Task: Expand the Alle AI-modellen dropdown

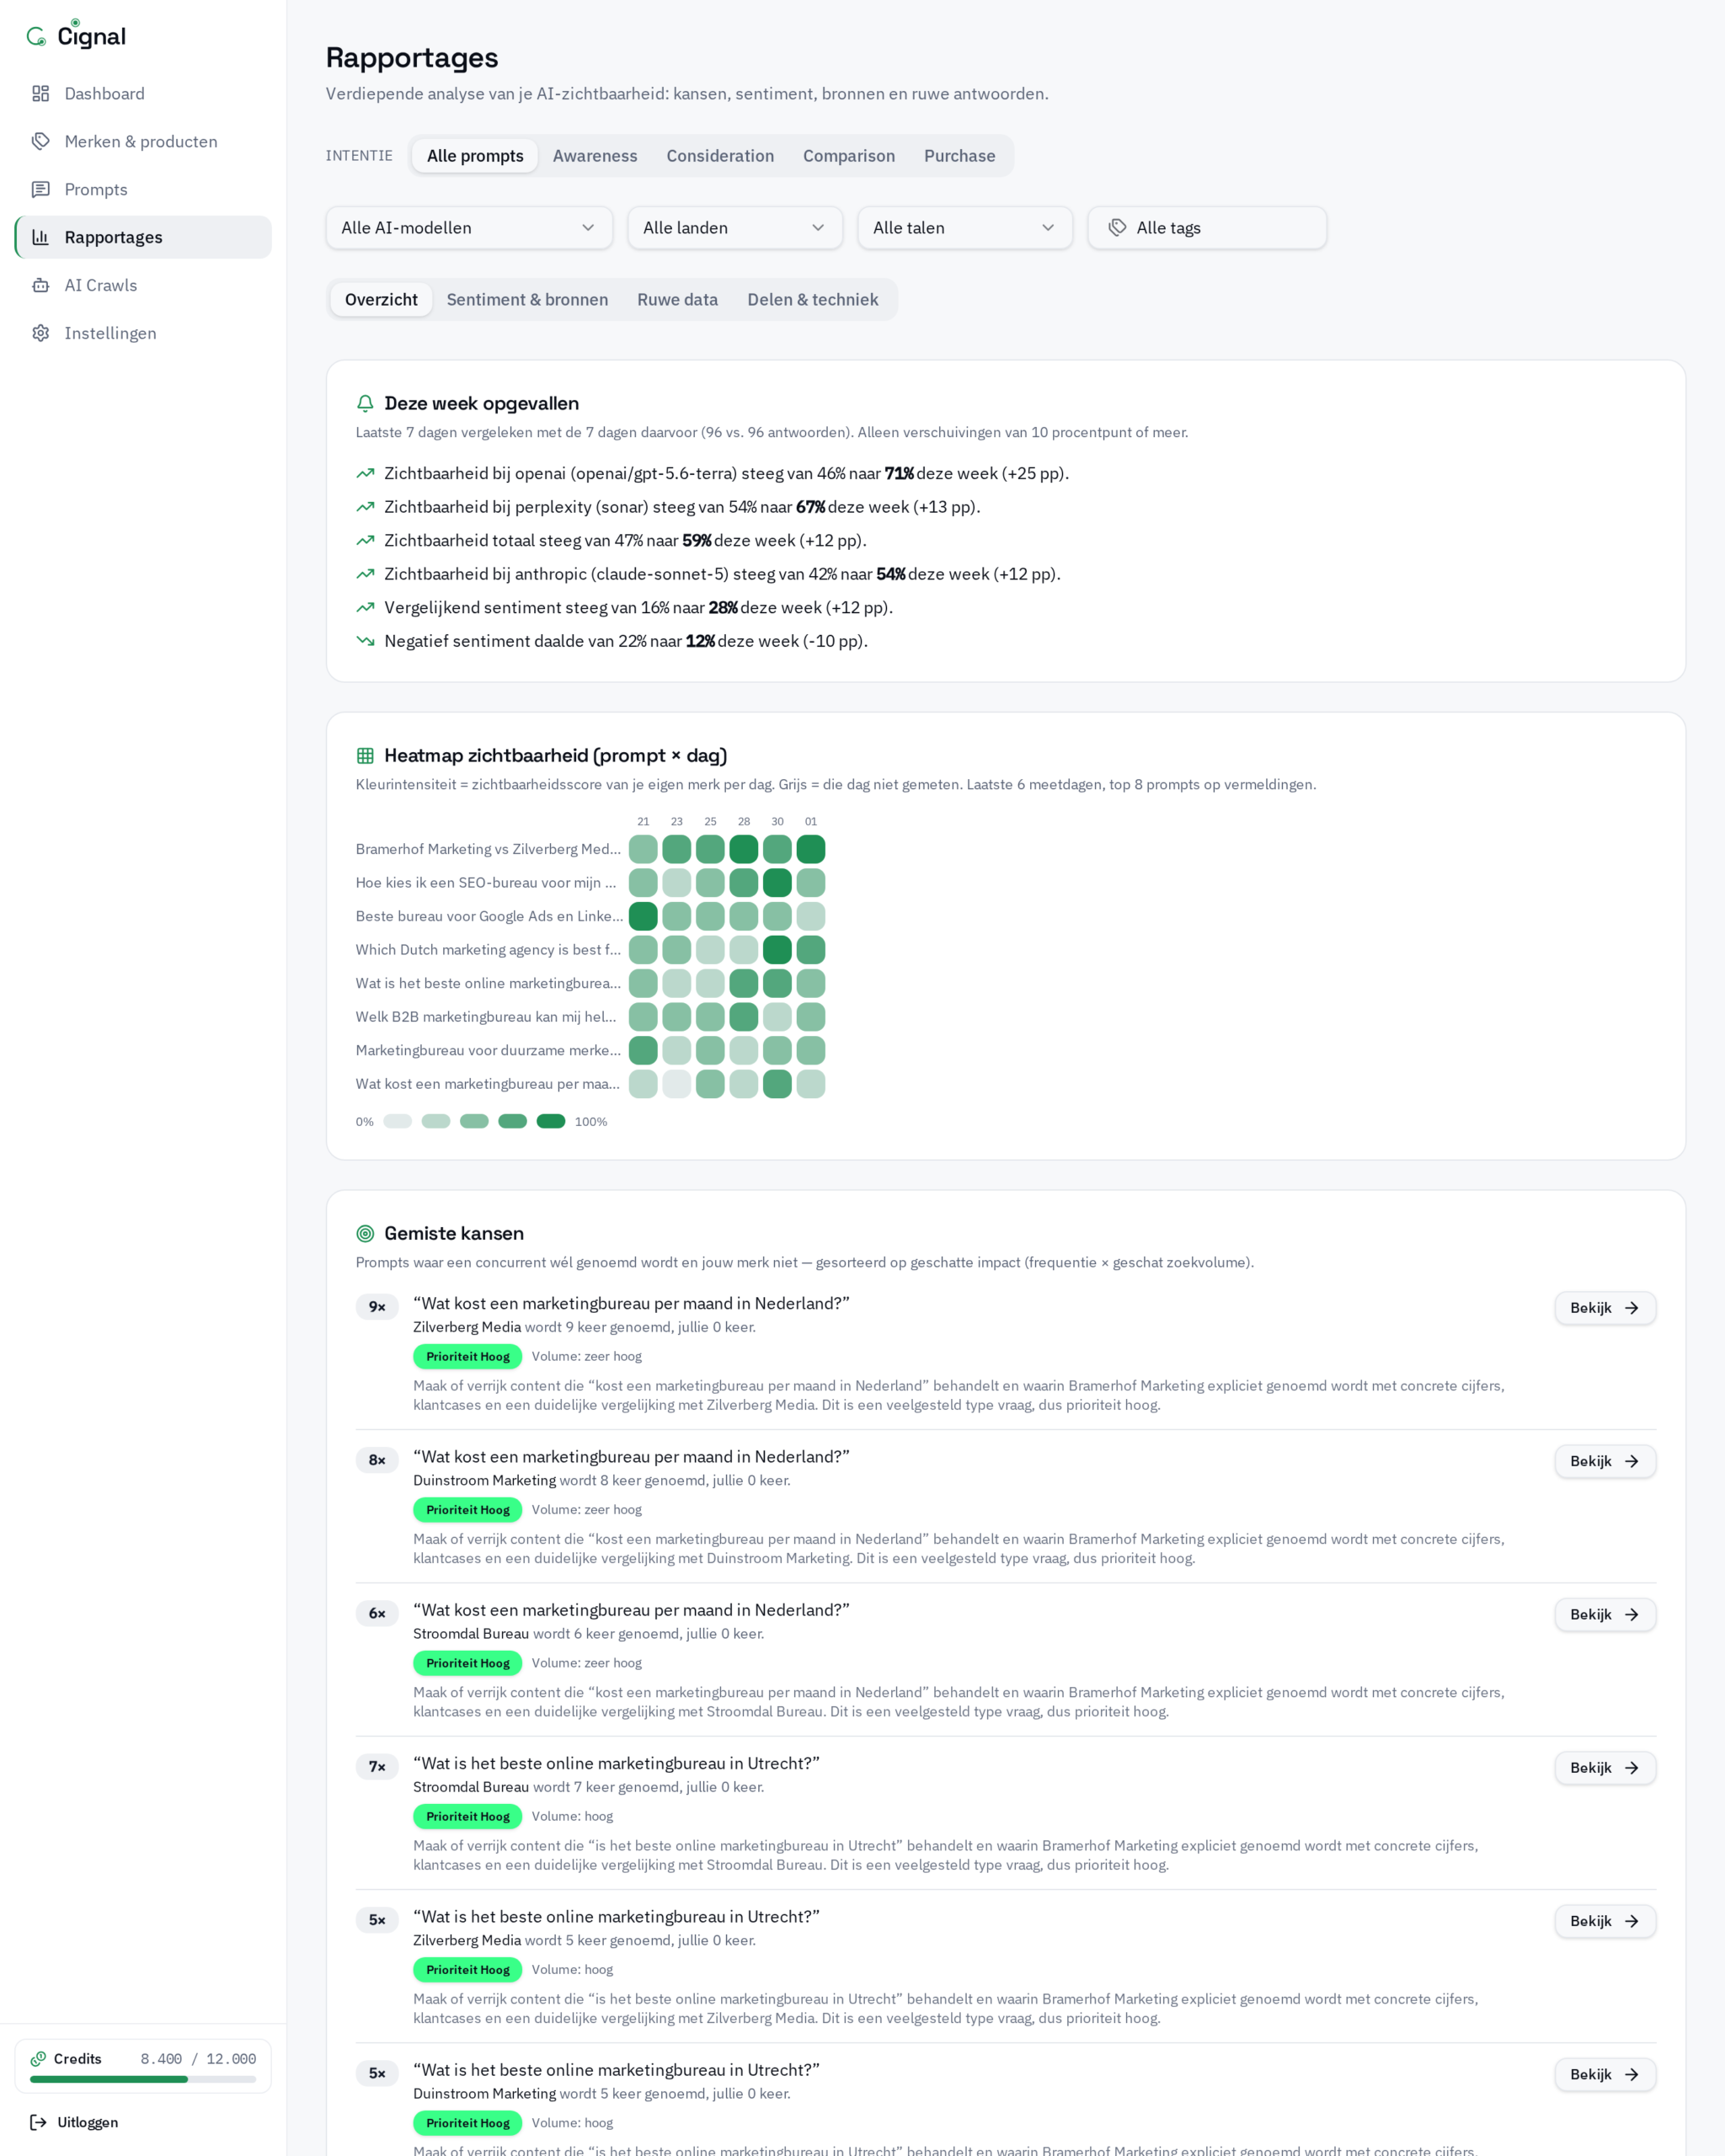Action: [469, 228]
